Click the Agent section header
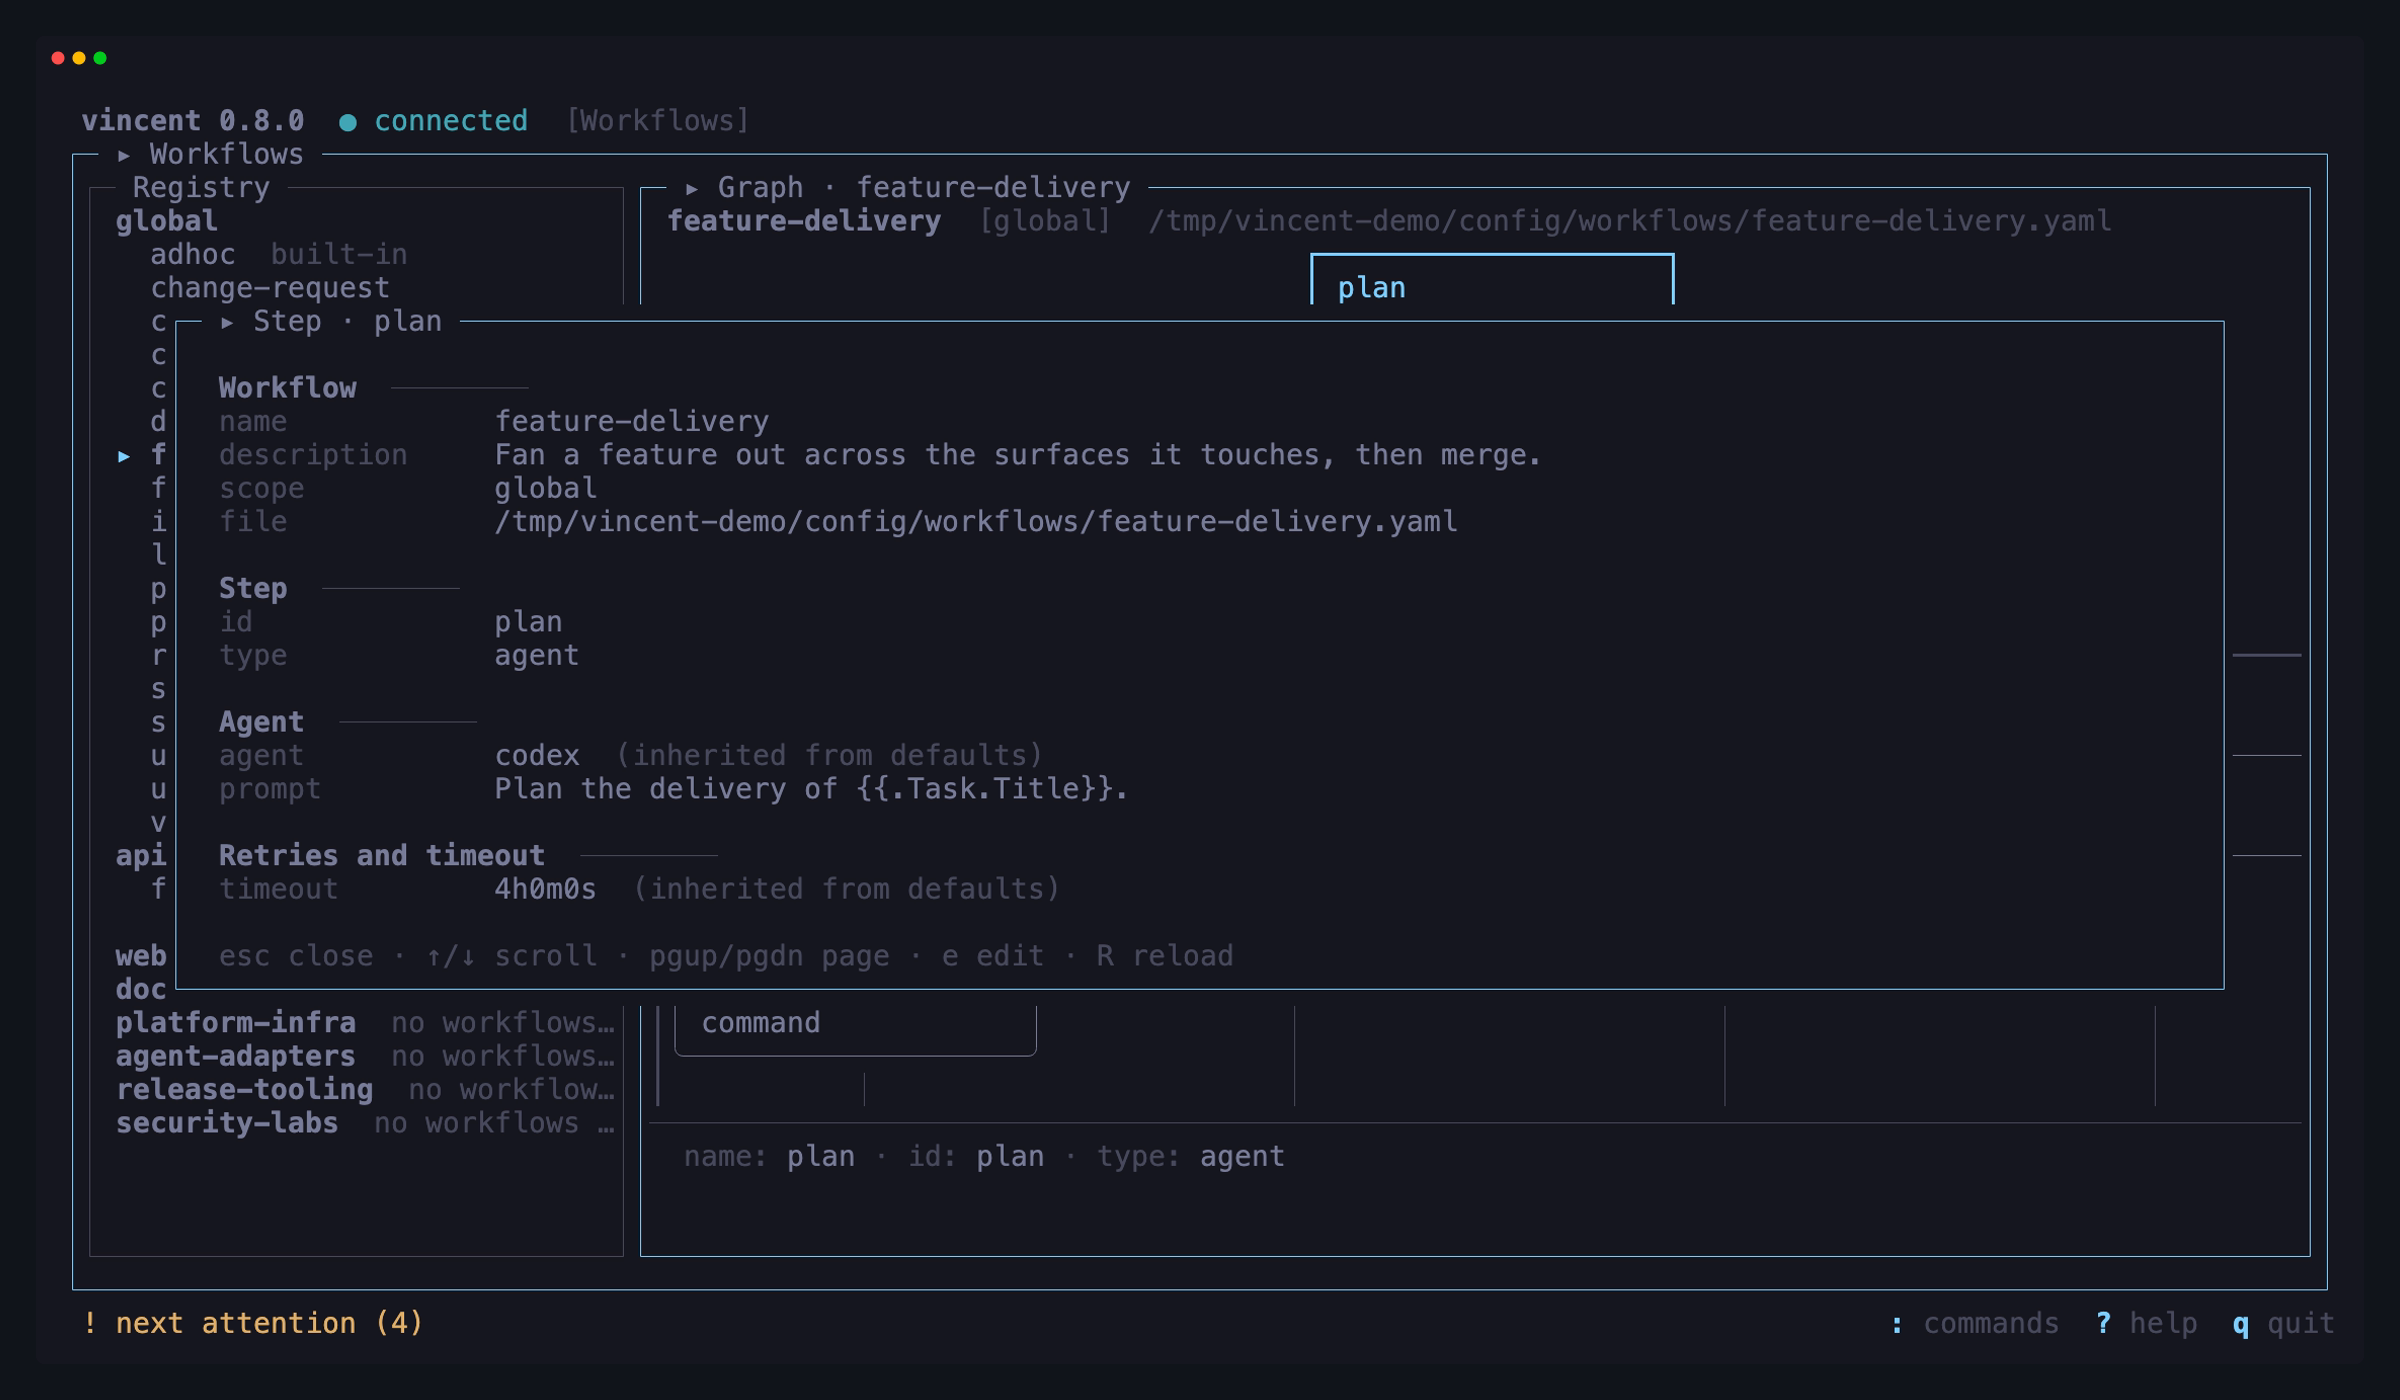 [x=261, y=722]
